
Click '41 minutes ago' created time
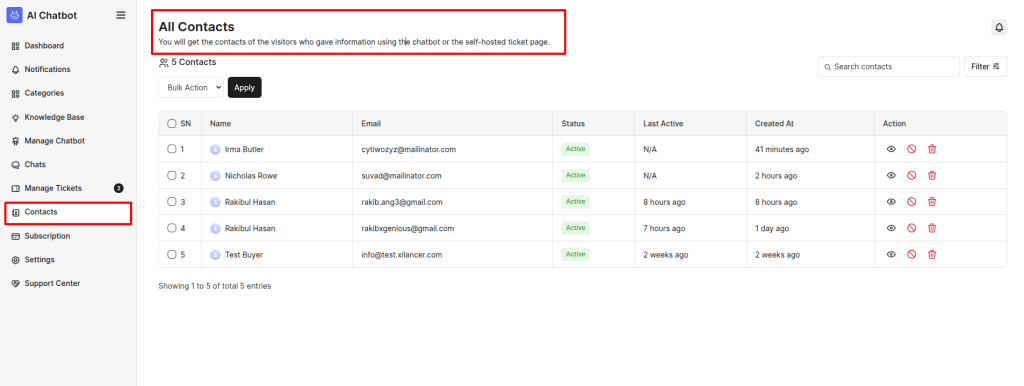(782, 150)
